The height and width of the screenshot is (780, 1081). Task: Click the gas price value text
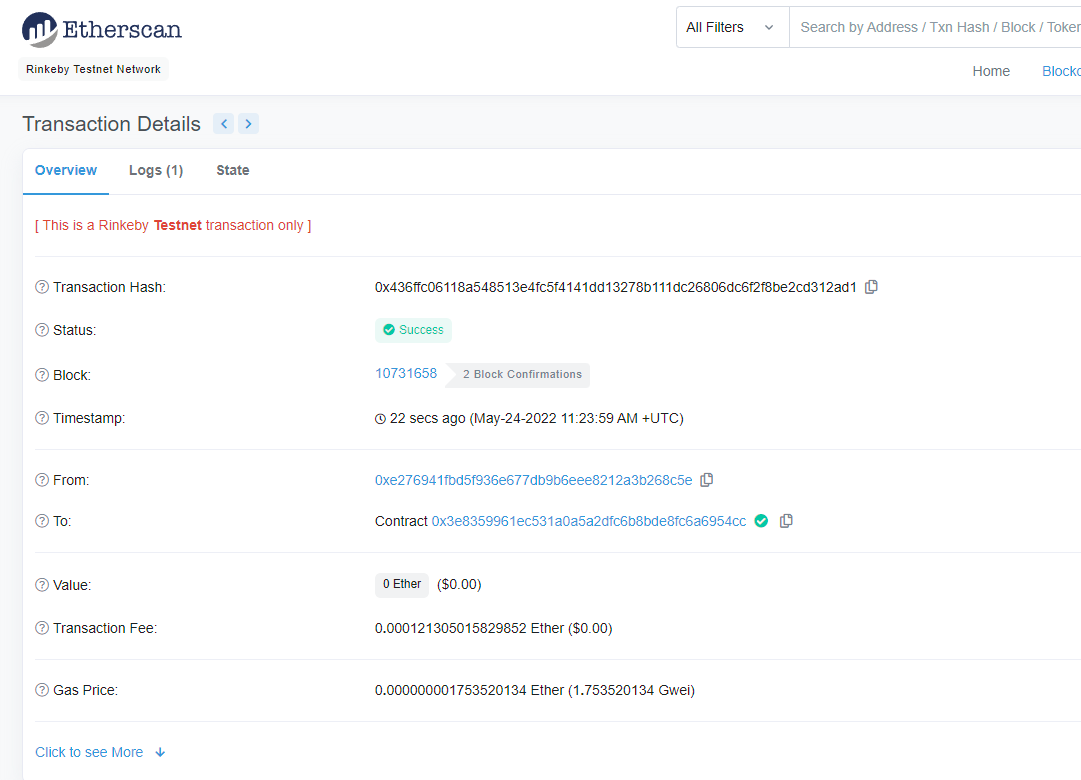coord(534,690)
